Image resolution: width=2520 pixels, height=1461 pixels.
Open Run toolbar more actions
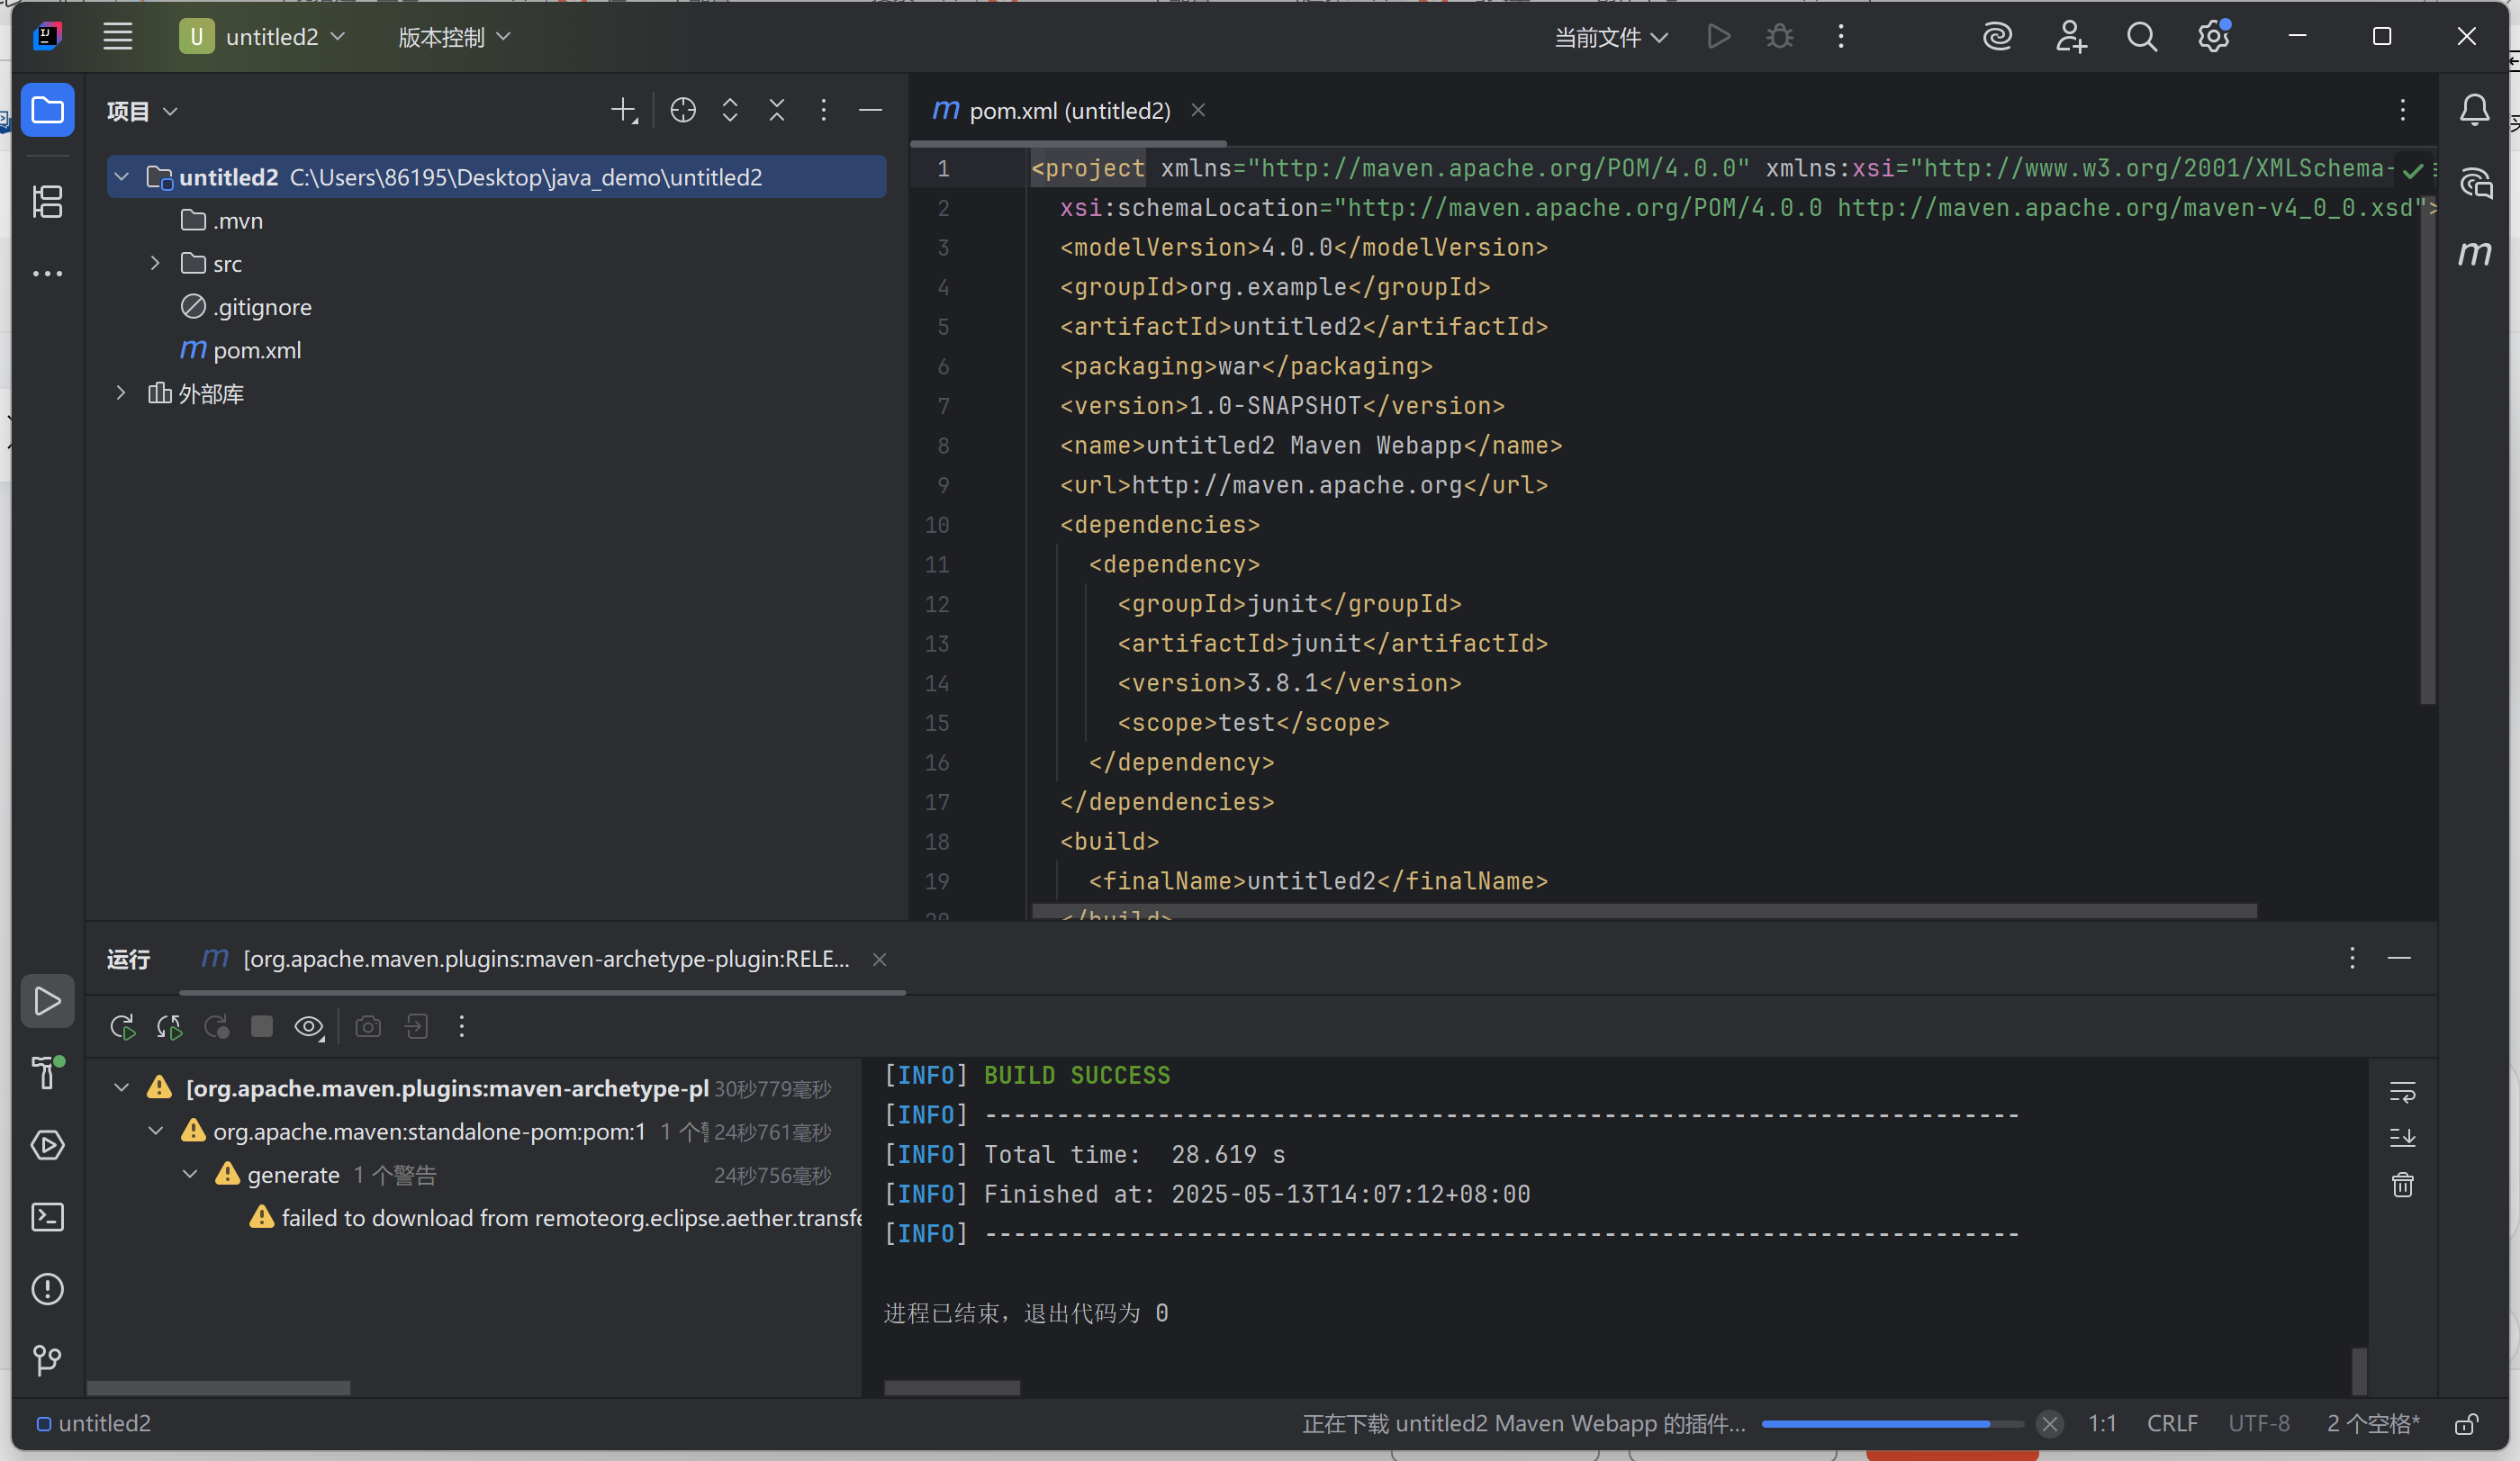pyautogui.click(x=461, y=1027)
